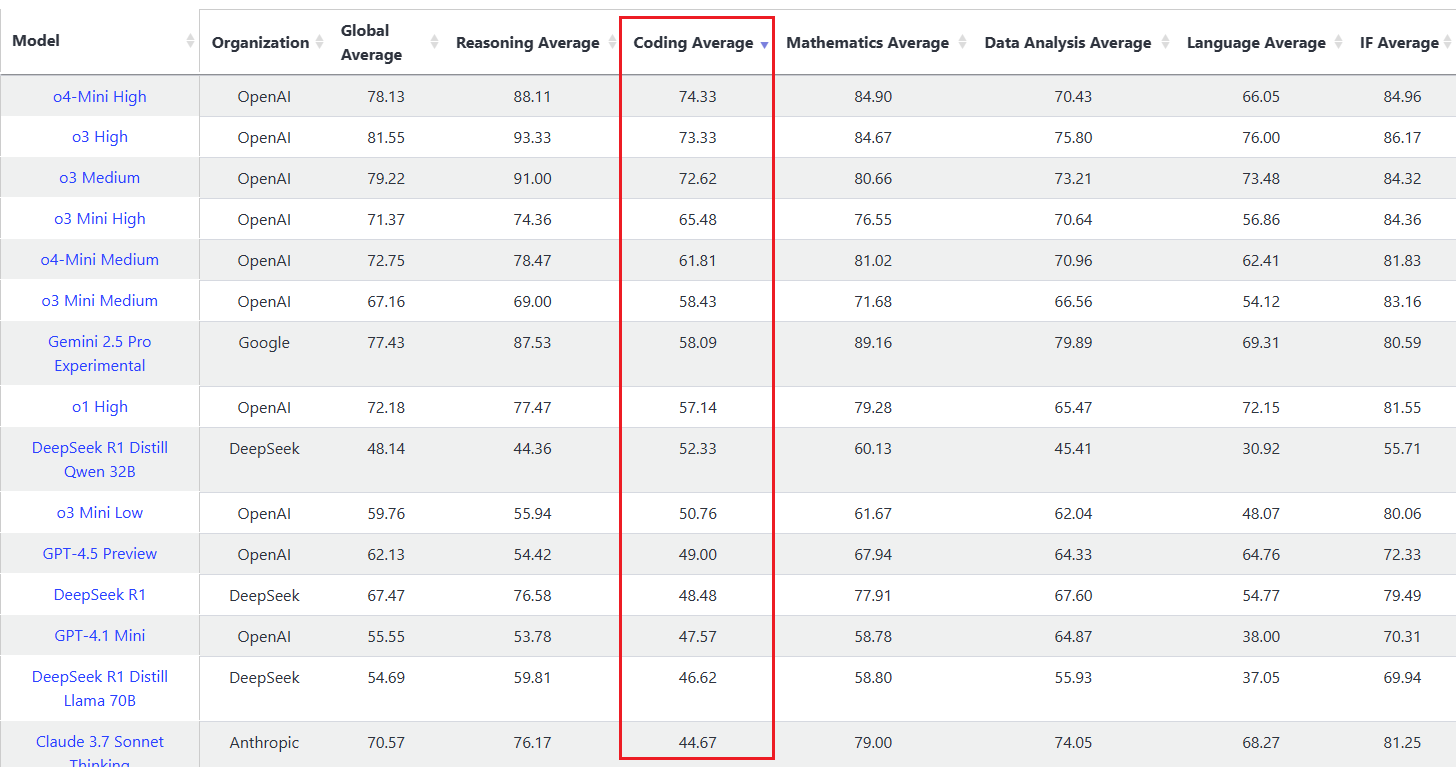The image size is (1456, 767).
Task: Click the Organization column sort arrows icon
Action: click(319, 41)
